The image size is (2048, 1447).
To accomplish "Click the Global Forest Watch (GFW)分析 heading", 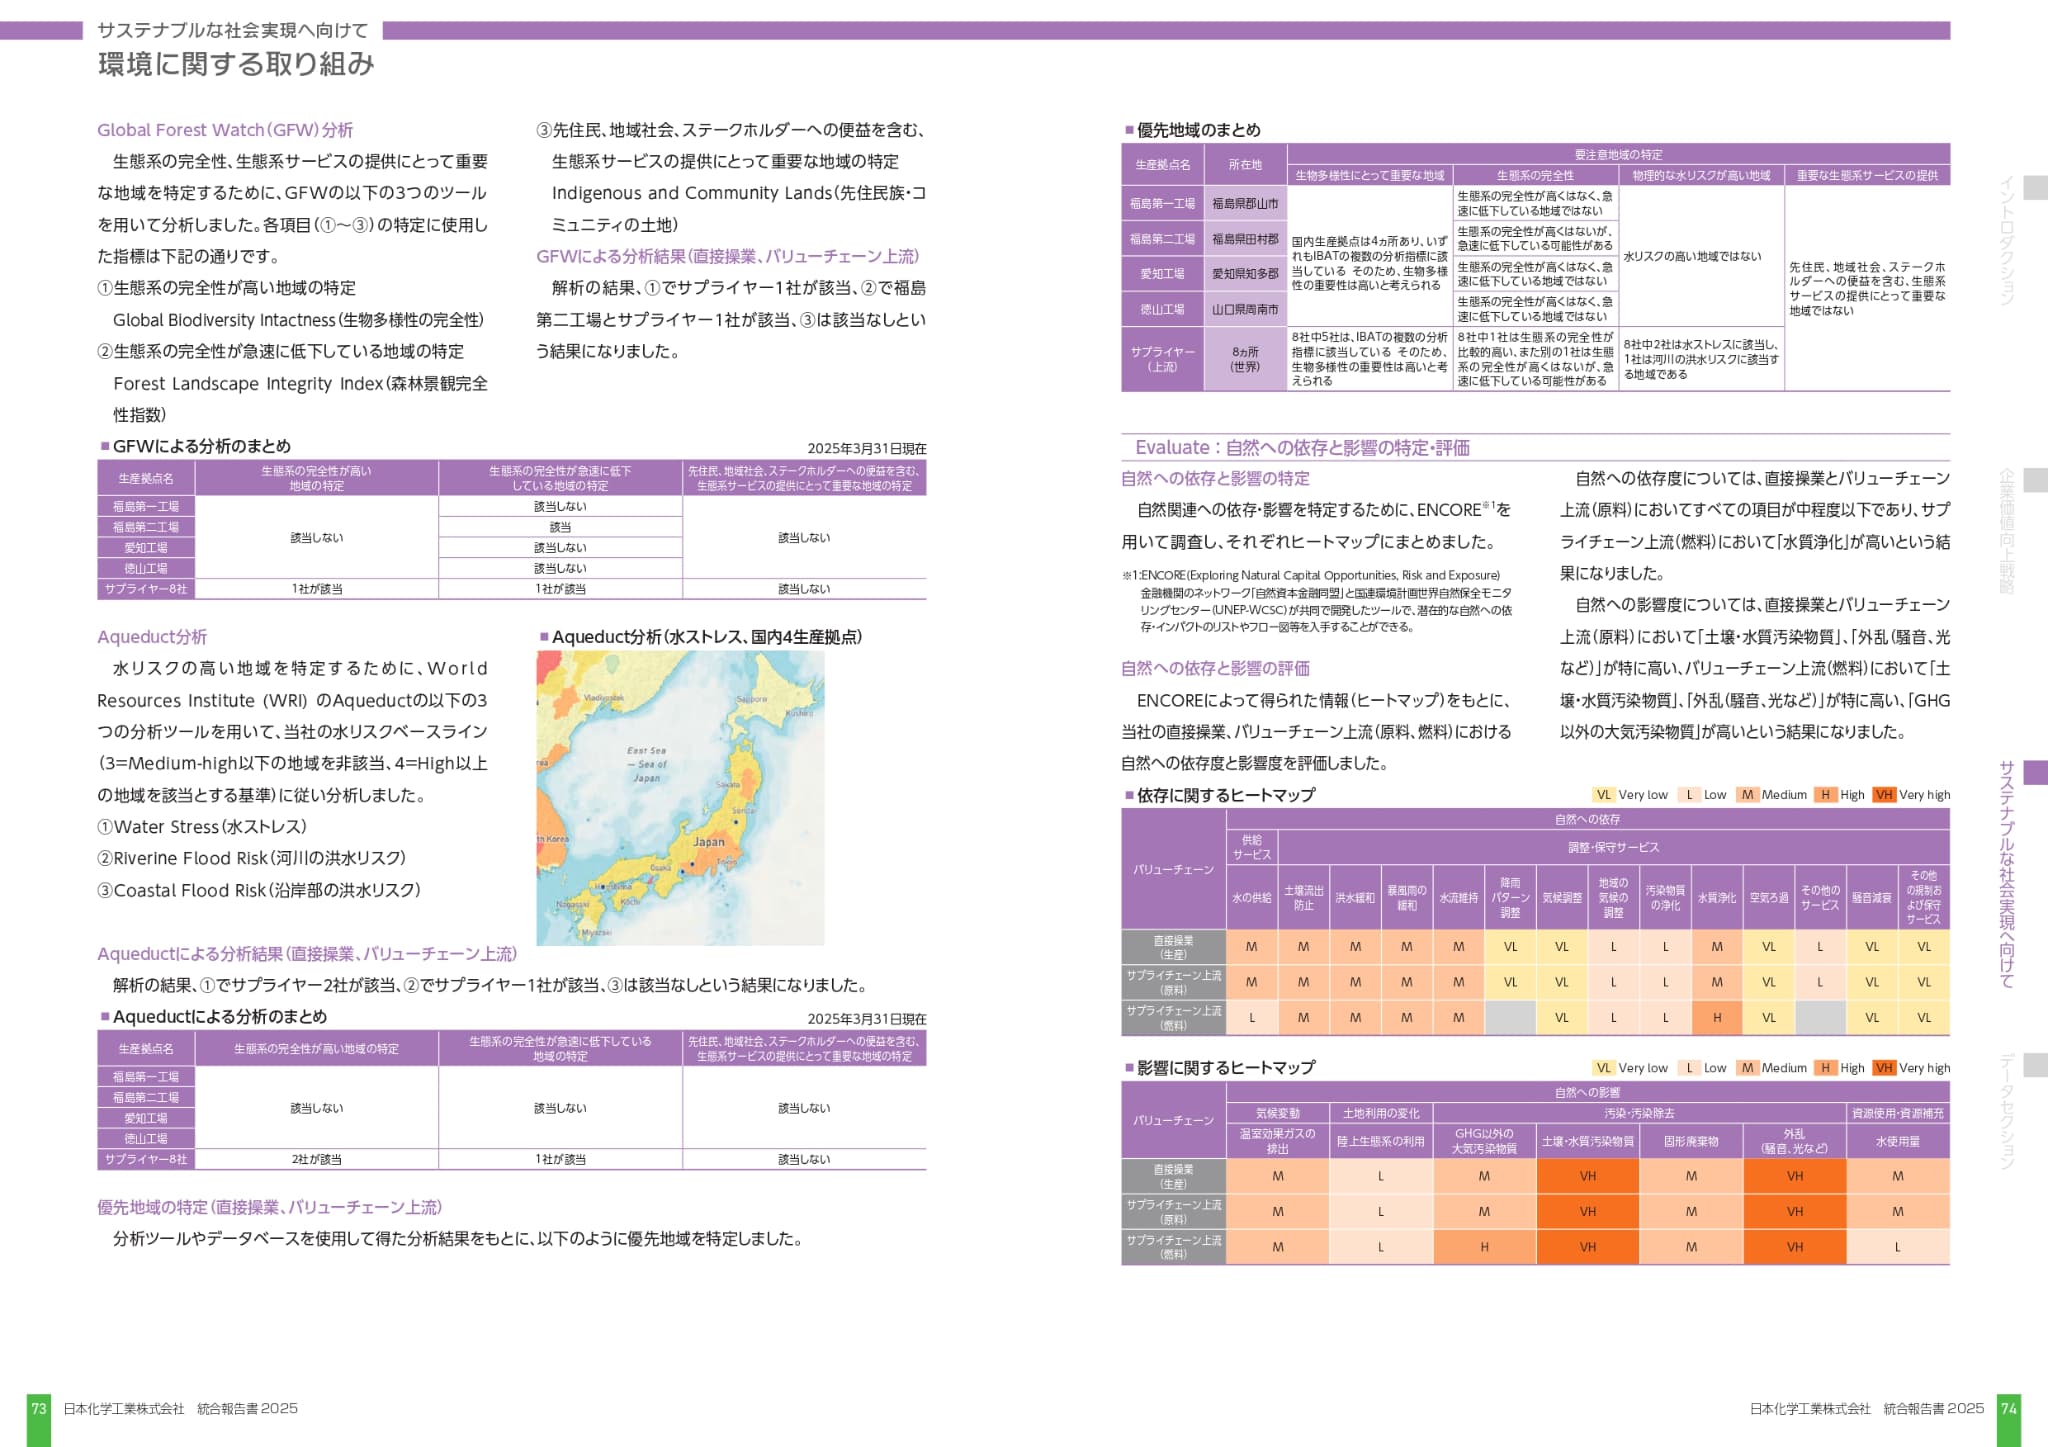I will (x=225, y=130).
